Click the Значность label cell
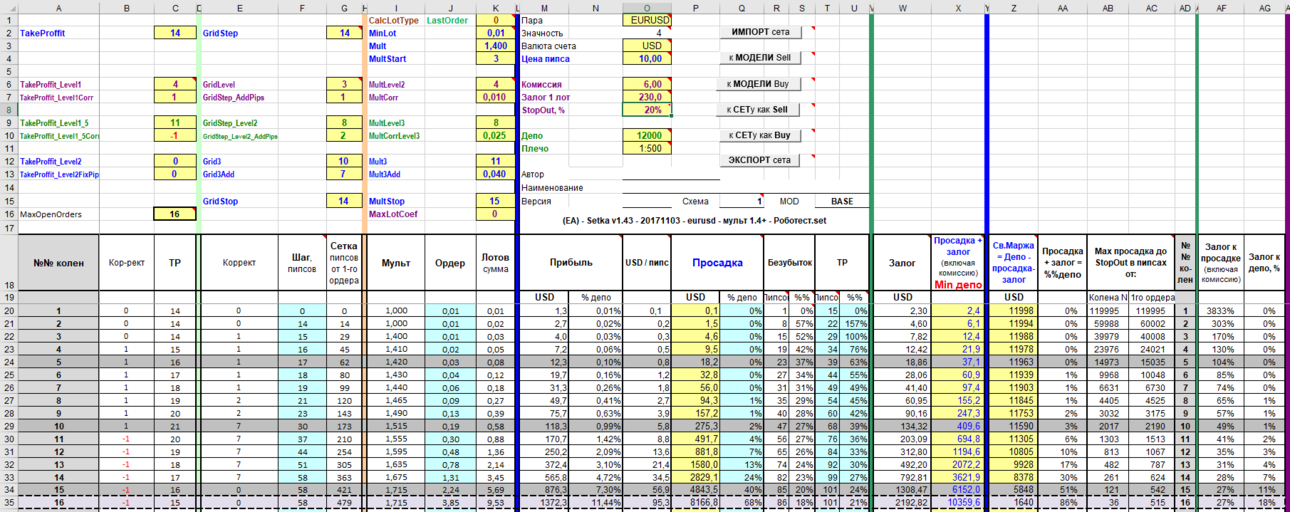This screenshot has height=512, width=1290. pos(545,33)
